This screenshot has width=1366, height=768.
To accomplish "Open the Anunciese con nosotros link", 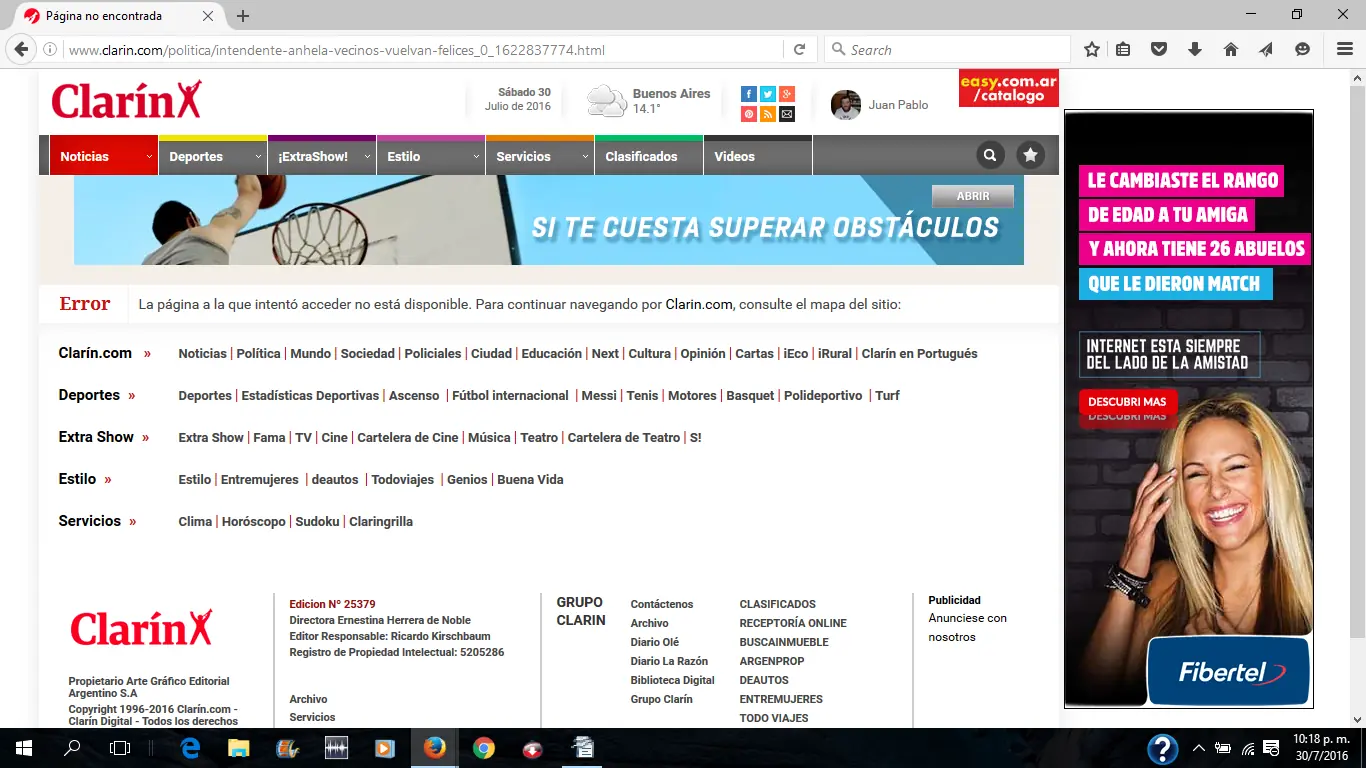I will pos(968,627).
